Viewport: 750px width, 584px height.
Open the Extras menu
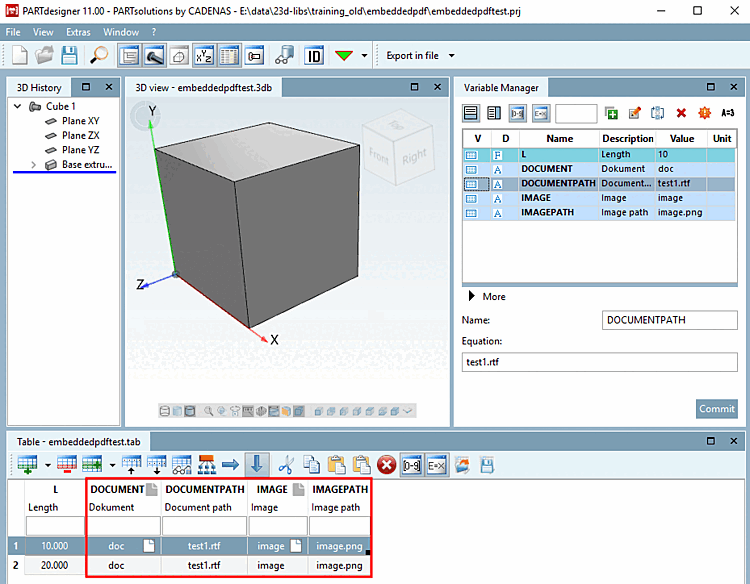click(78, 32)
